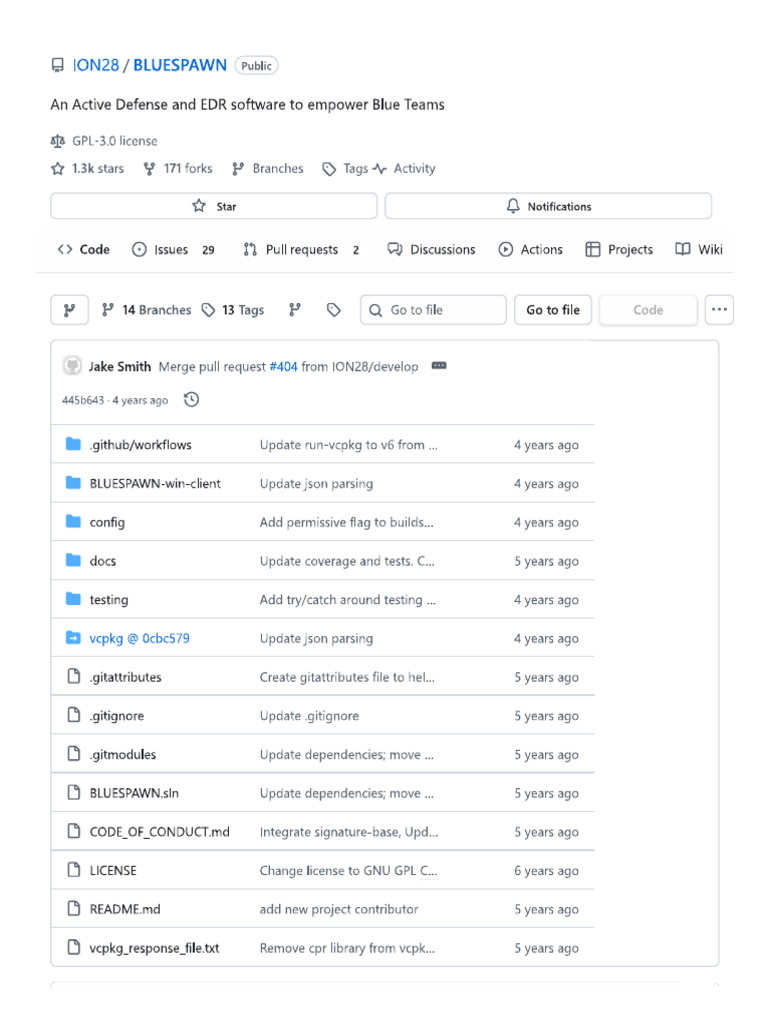Expand the commit message ellipsis
Screen dimensions: 768x1024
(x=439, y=366)
